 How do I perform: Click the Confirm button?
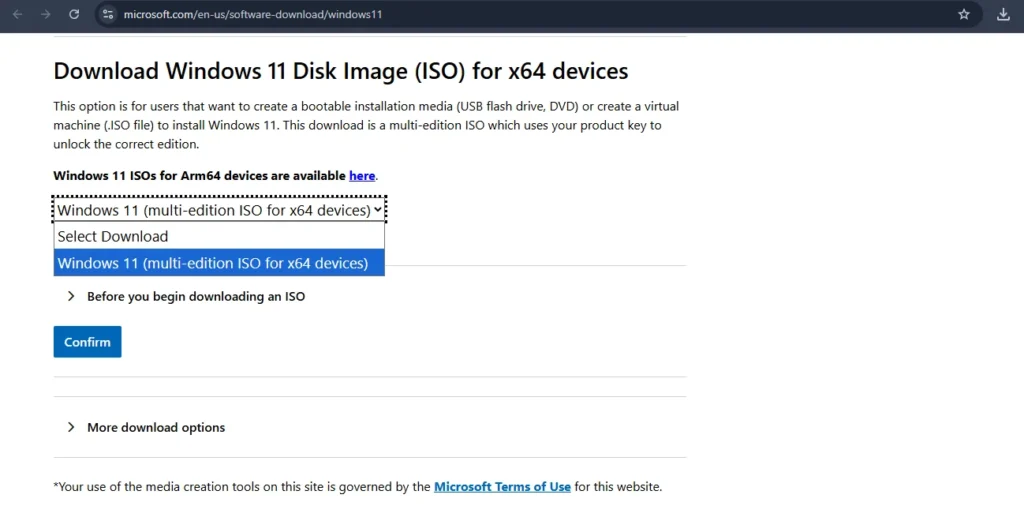pyautogui.click(x=88, y=341)
